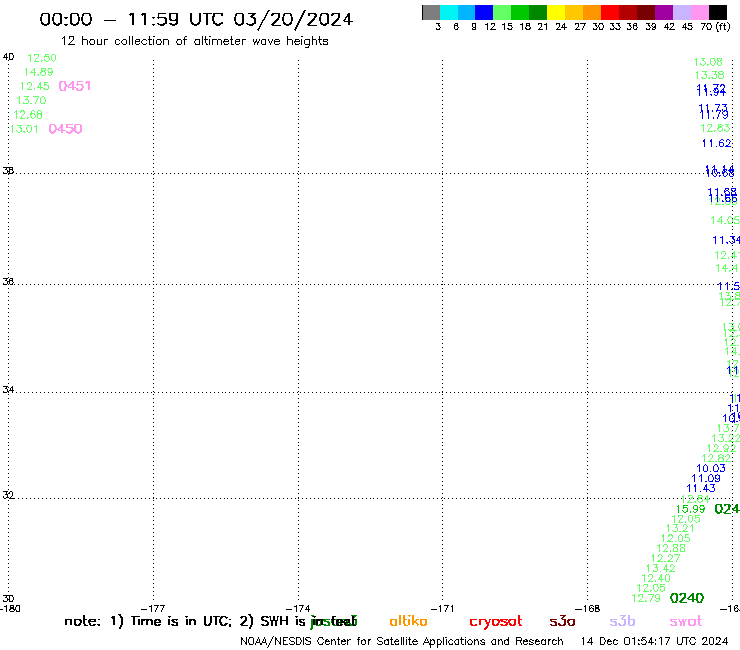Click the wave height reading 12.83

(715, 128)
